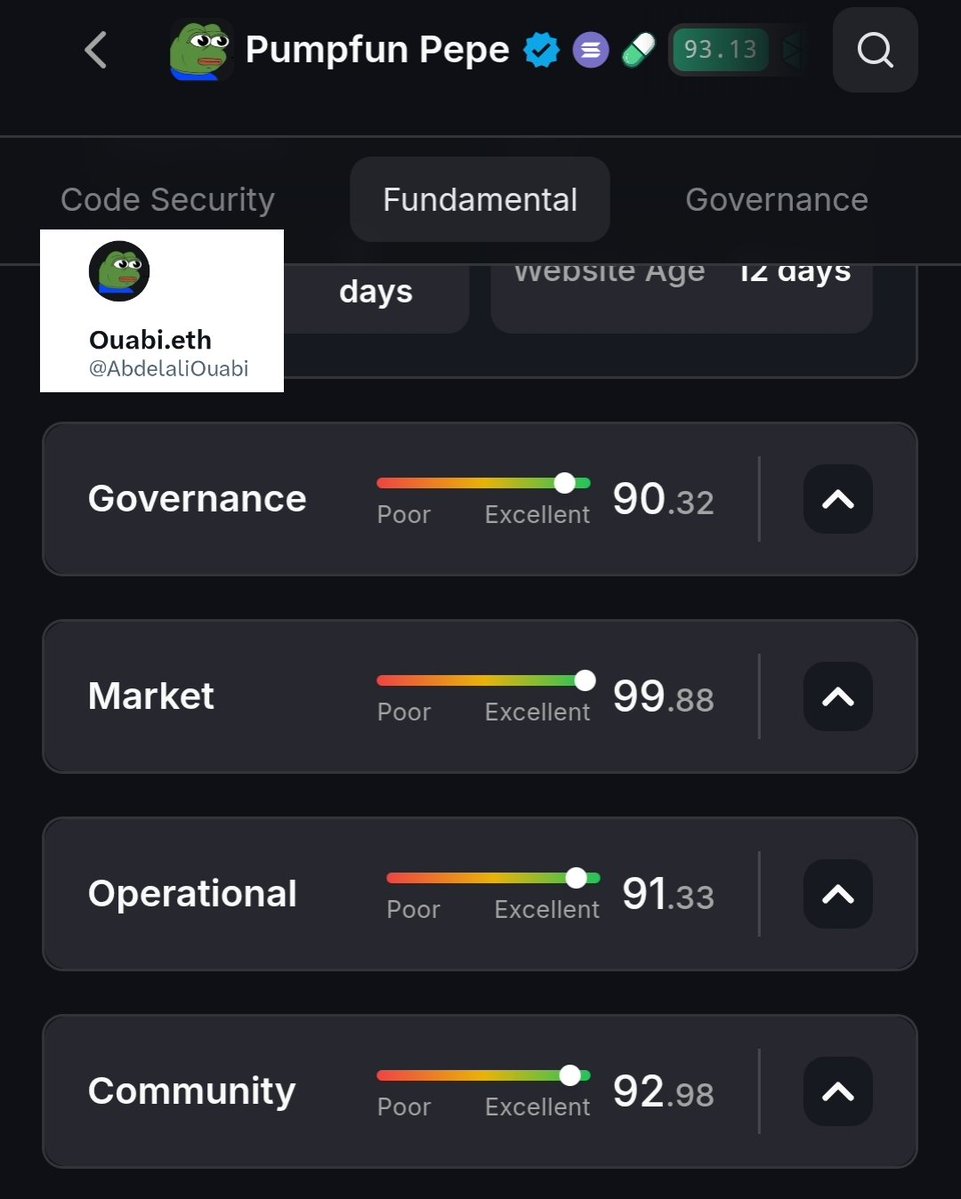Click the Market card label
The width and height of the screenshot is (961, 1199).
click(151, 696)
